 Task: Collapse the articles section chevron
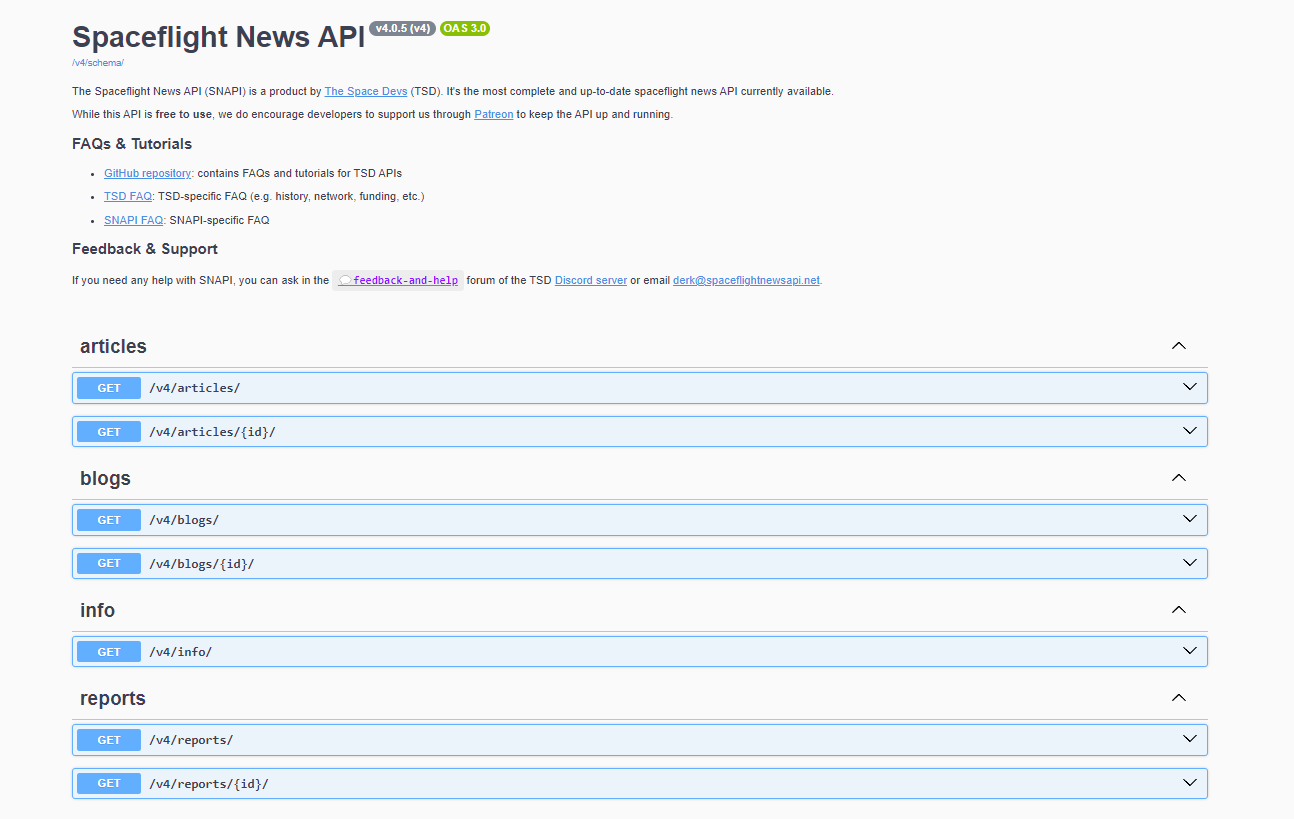pos(1178,345)
